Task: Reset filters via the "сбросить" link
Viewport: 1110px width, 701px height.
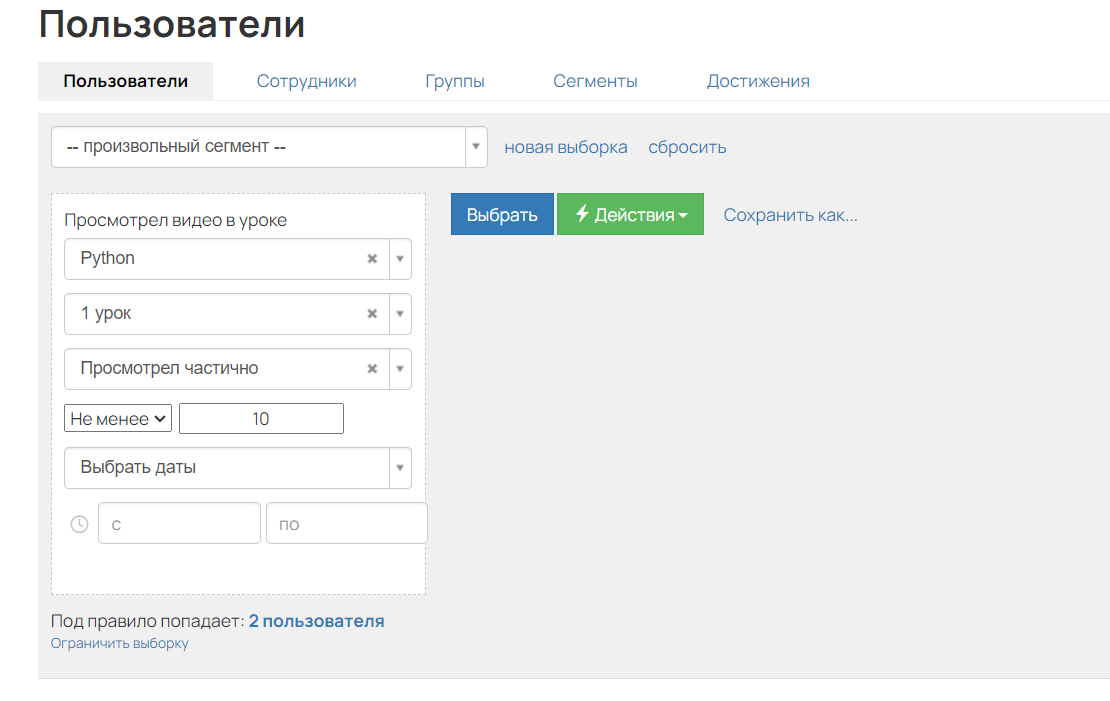Action: 686,146
